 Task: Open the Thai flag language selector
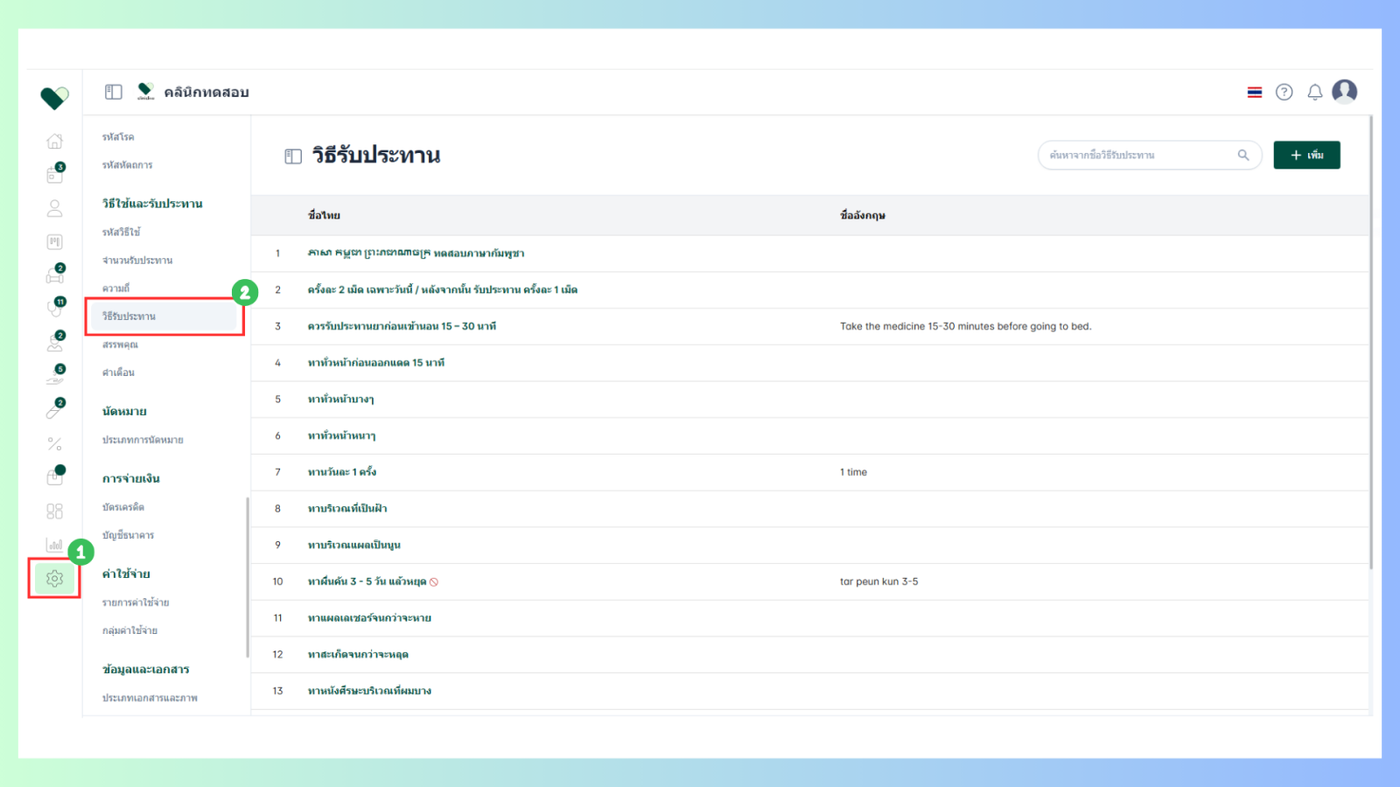pyautogui.click(x=1255, y=92)
